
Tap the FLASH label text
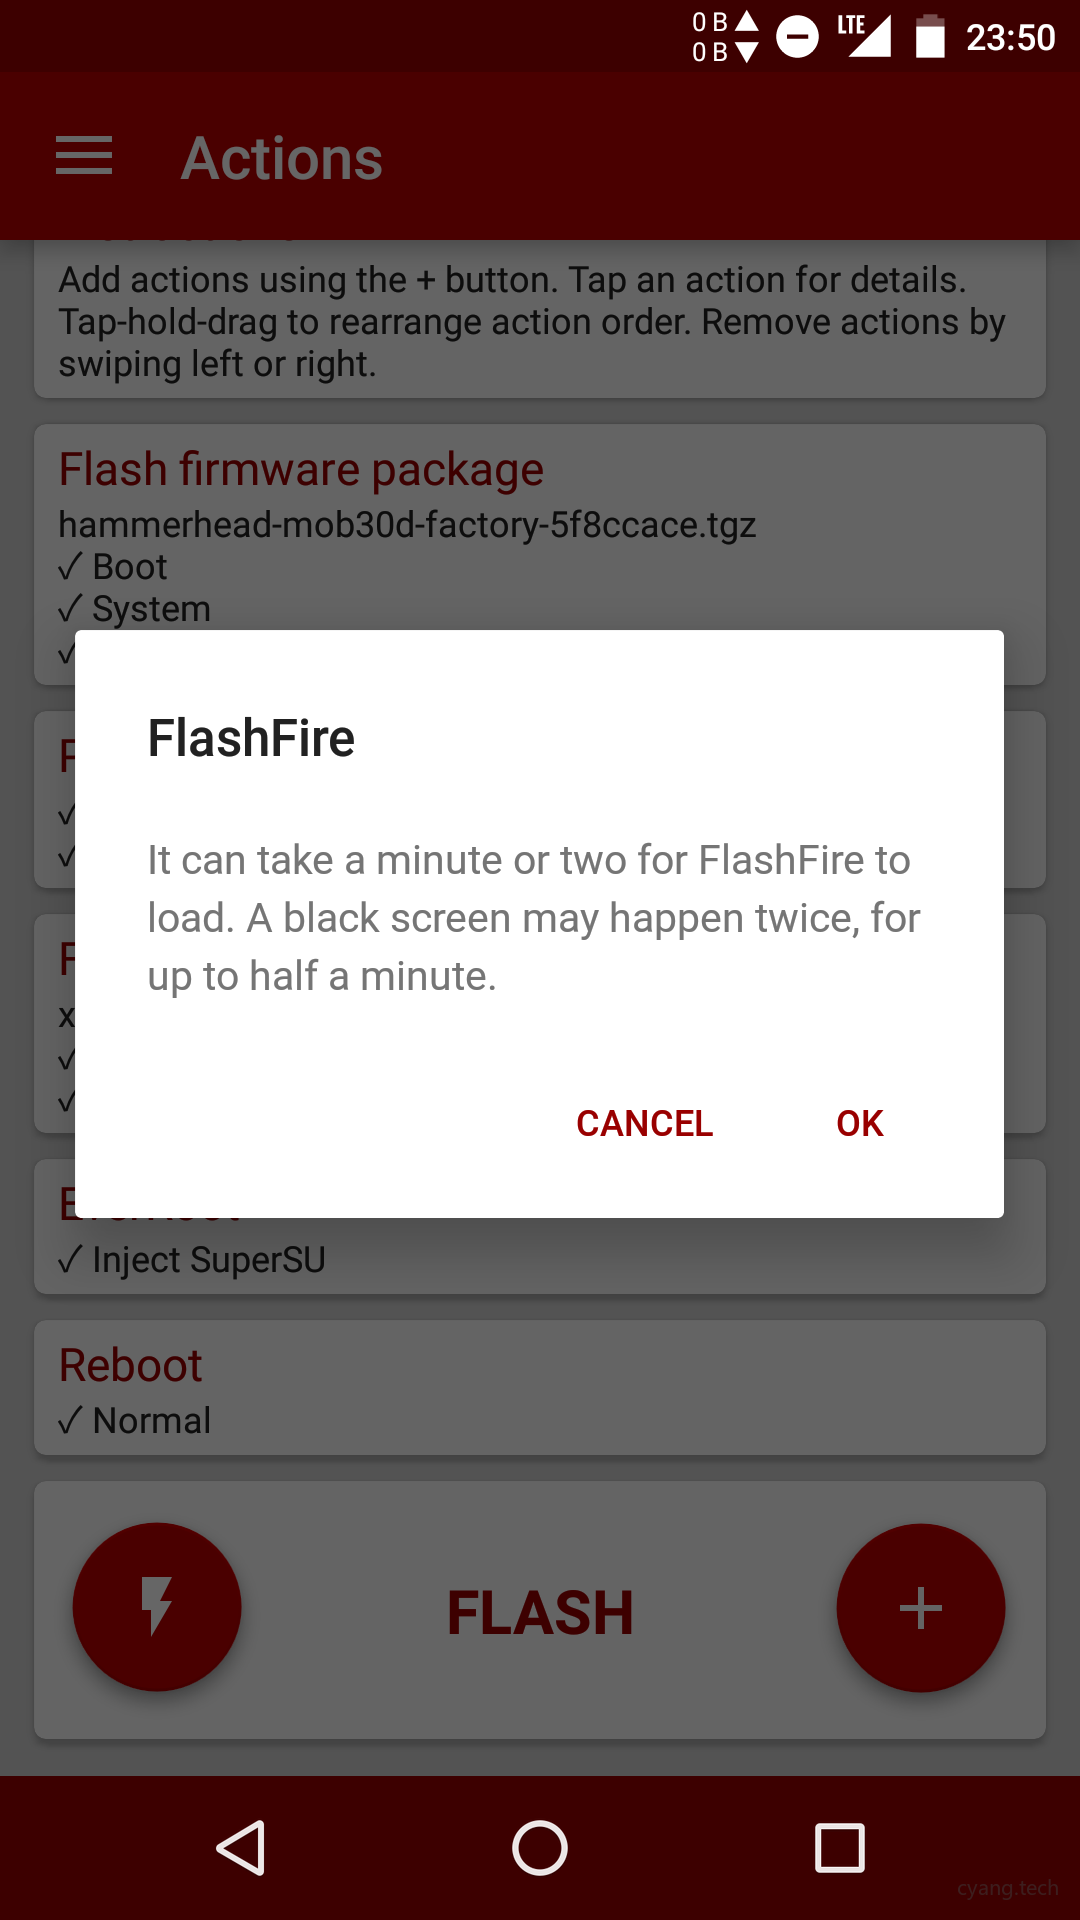point(540,1612)
